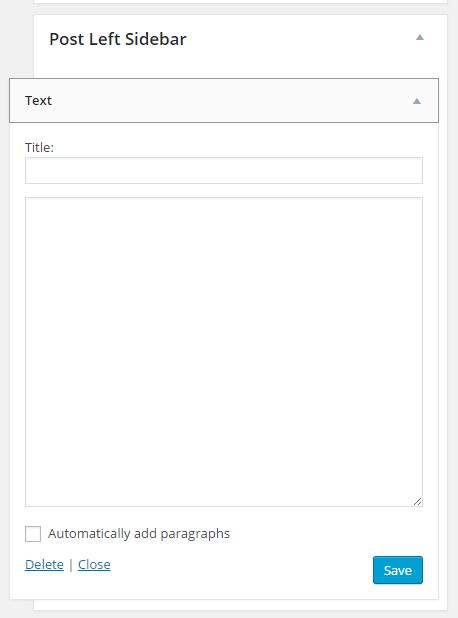Save the Text widget settings
This screenshot has height=618, width=458.
click(x=398, y=570)
